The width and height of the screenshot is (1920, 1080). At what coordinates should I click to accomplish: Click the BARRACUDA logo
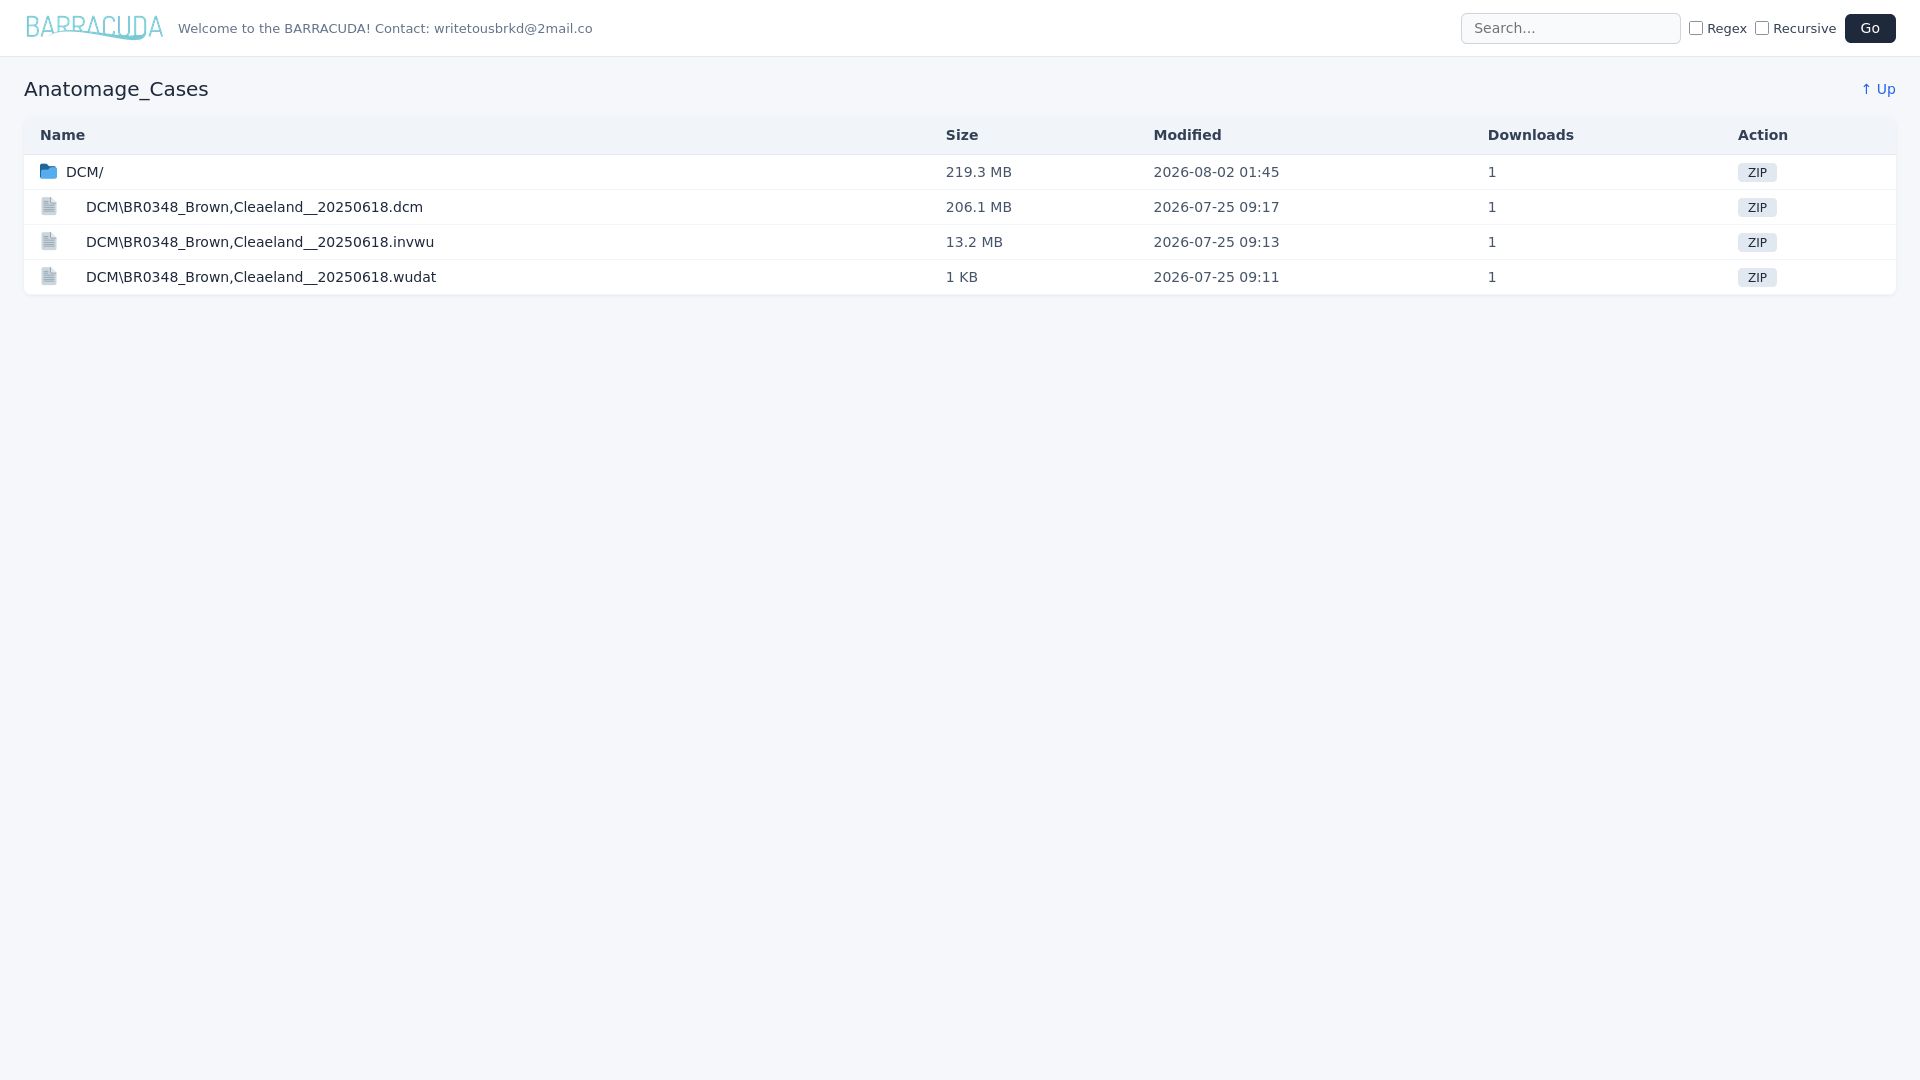pos(94,28)
